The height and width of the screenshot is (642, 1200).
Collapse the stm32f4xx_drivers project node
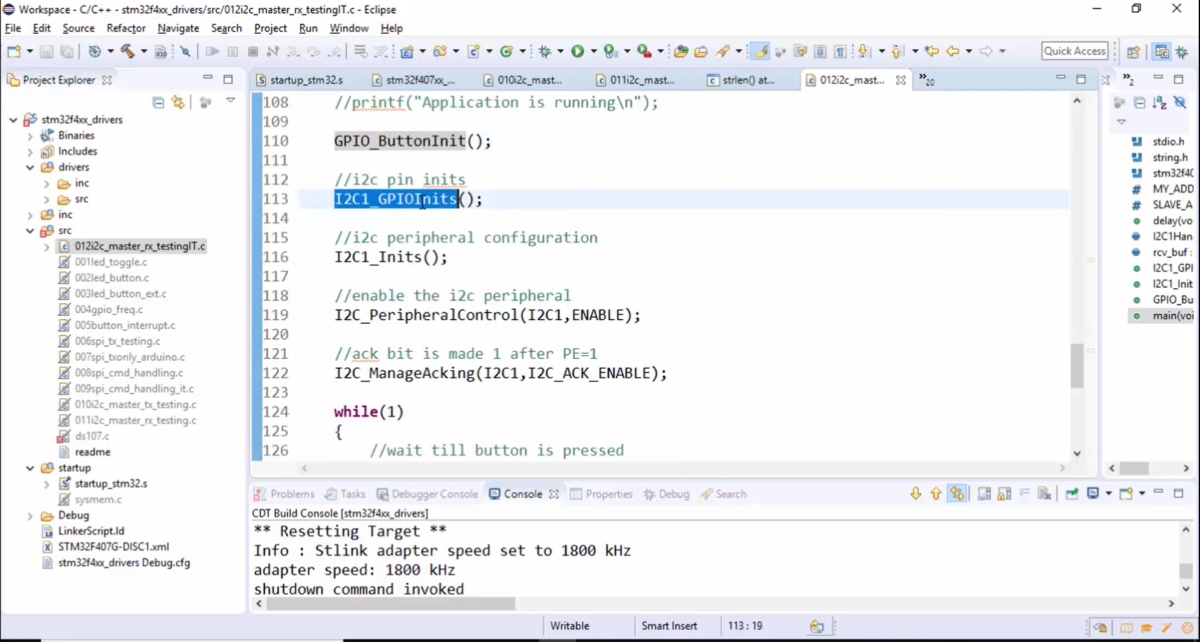[x=13, y=120]
